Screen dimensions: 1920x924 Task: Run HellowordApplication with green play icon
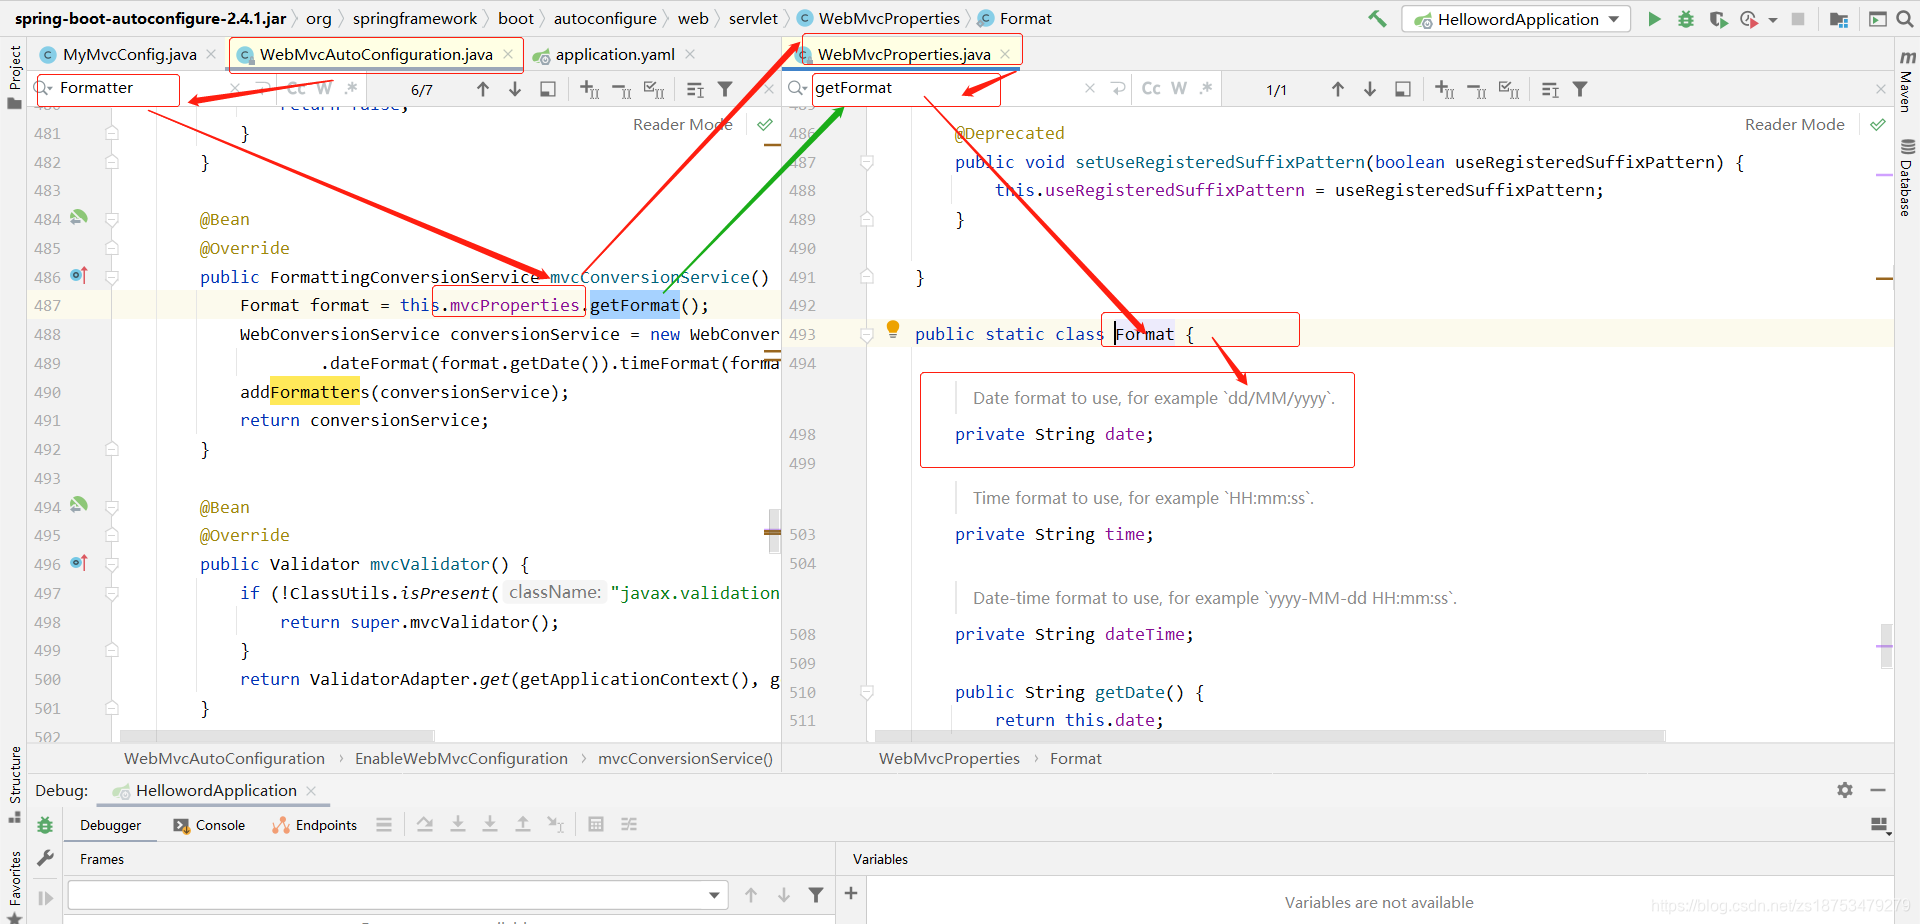click(1654, 19)
